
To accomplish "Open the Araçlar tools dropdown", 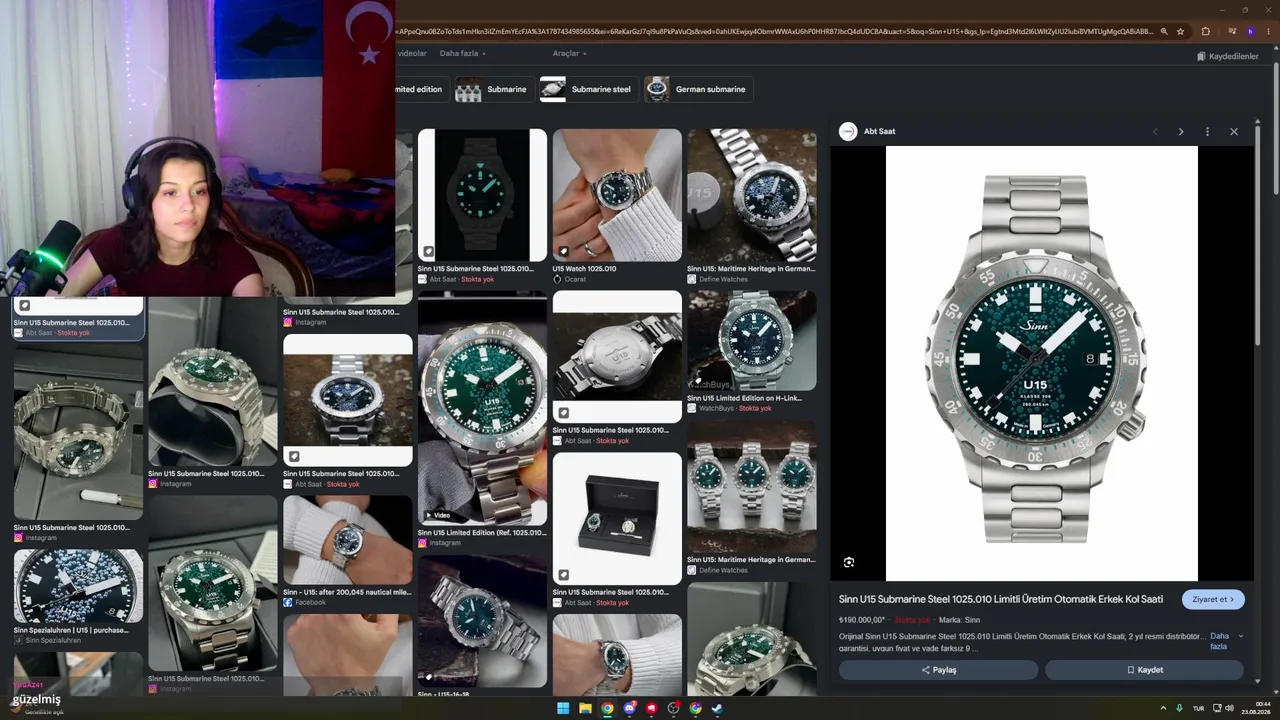I will tap(570, 53).
